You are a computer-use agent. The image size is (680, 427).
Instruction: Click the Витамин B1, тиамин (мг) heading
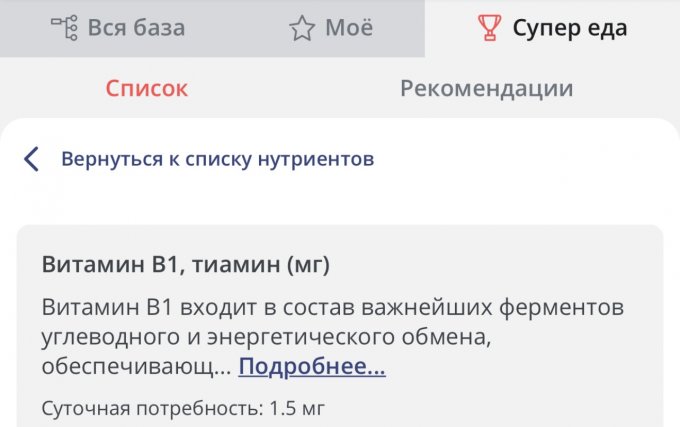click(186, 265)
